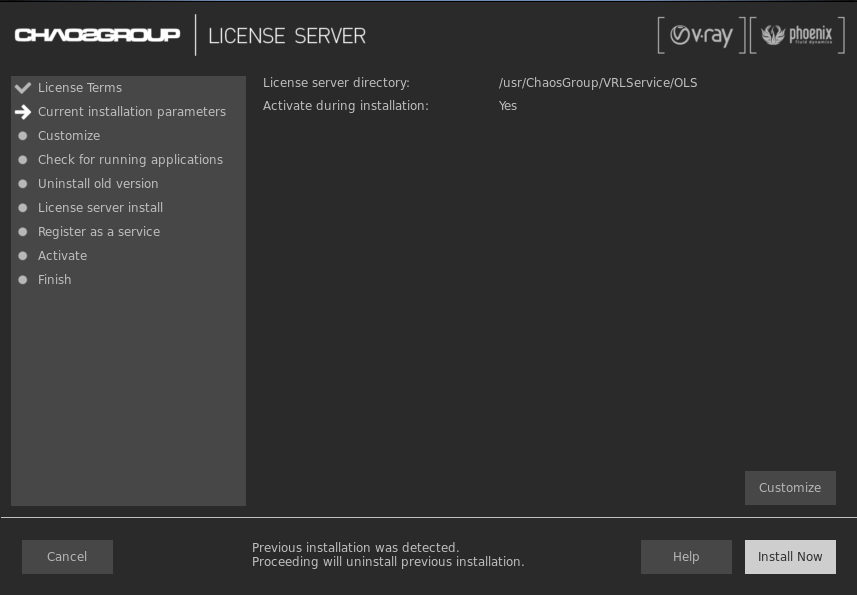Click the Yes activation value
The height and width of the screenshot is (595, 857).
click(508, 106)
